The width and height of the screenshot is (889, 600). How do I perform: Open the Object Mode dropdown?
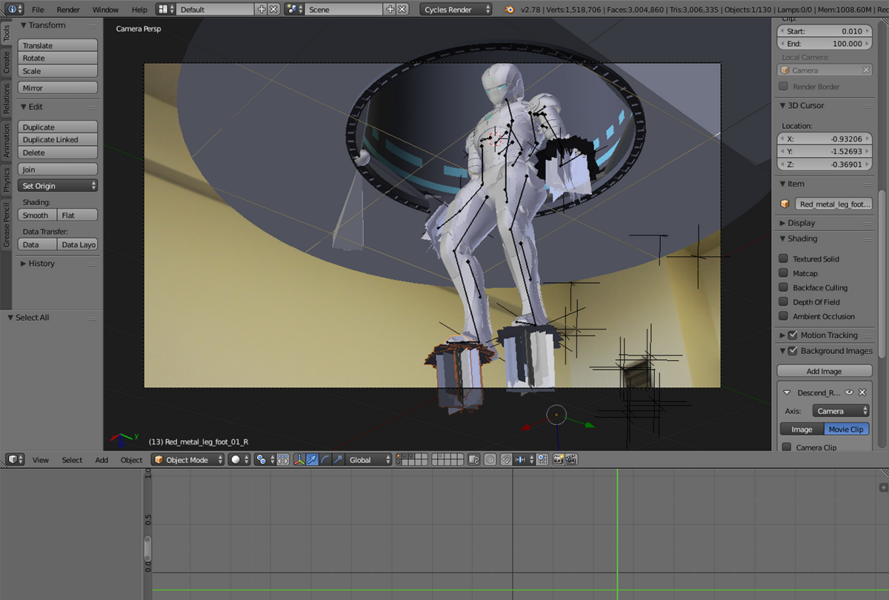[x=188, y=459]
